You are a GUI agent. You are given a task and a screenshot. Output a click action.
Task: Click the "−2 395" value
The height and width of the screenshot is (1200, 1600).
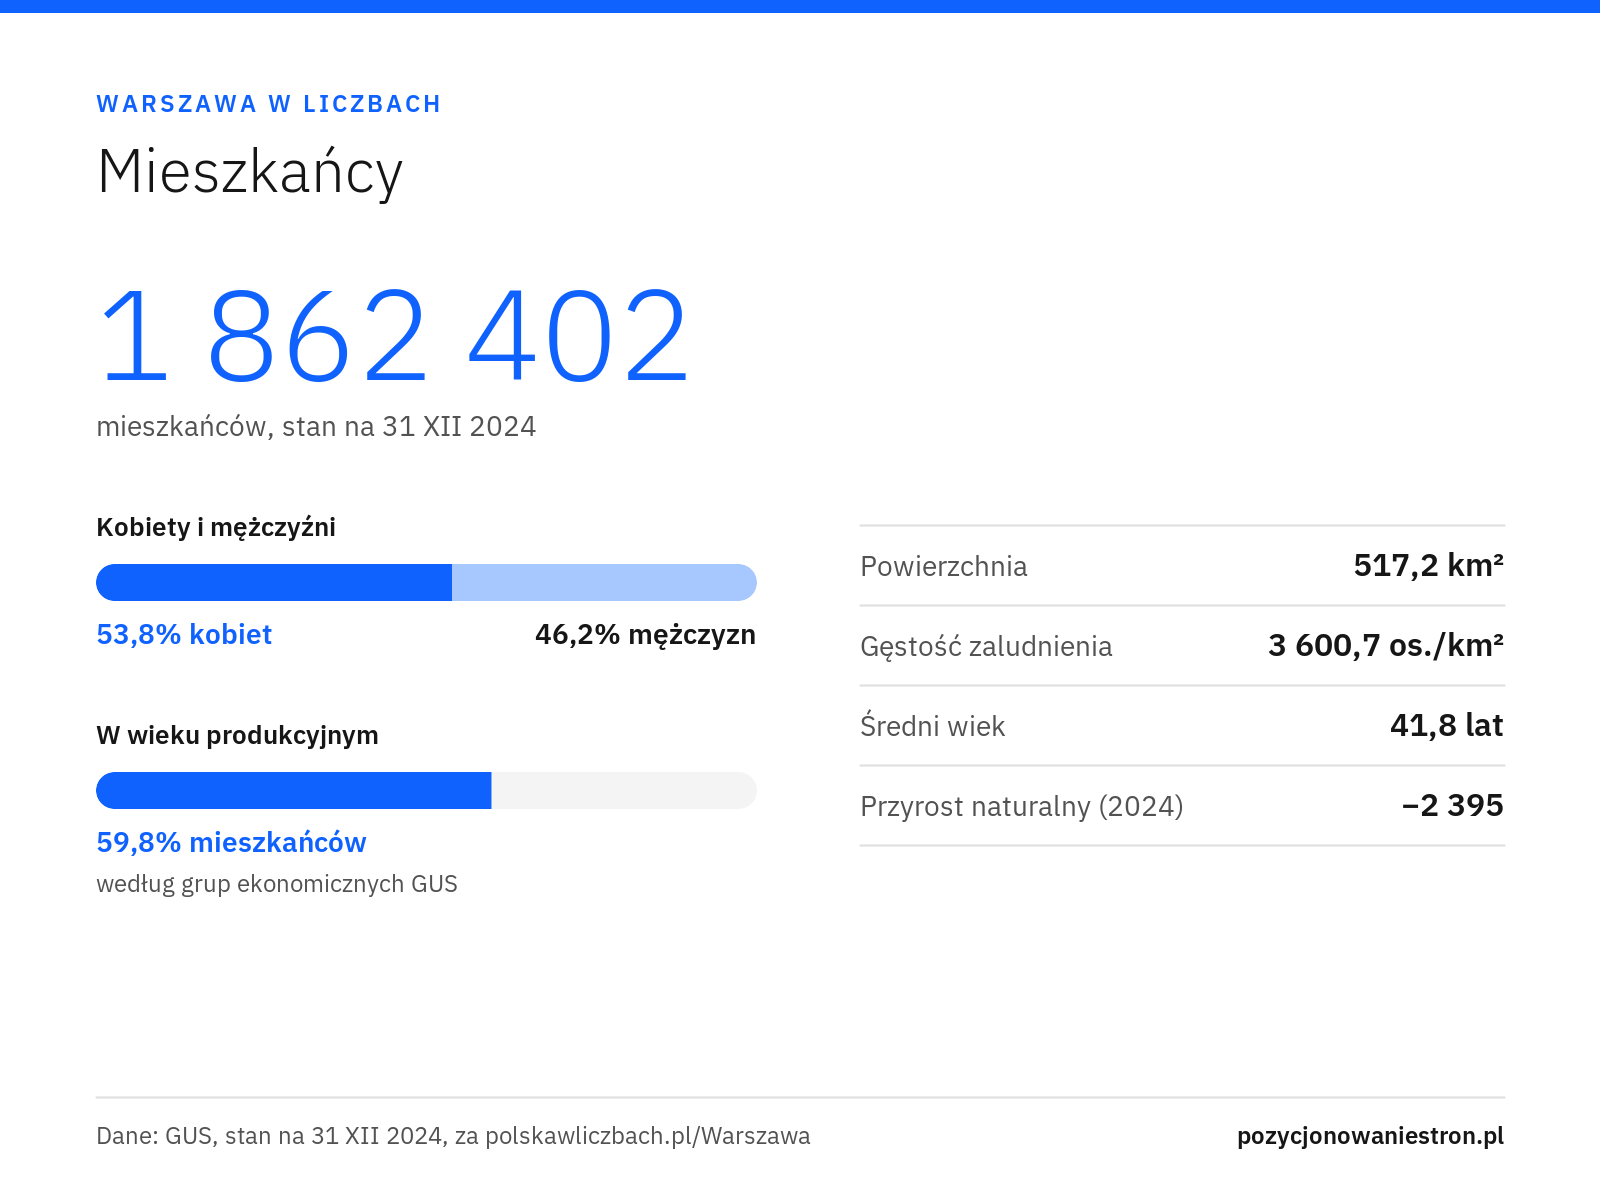(x=1453, y=805)
